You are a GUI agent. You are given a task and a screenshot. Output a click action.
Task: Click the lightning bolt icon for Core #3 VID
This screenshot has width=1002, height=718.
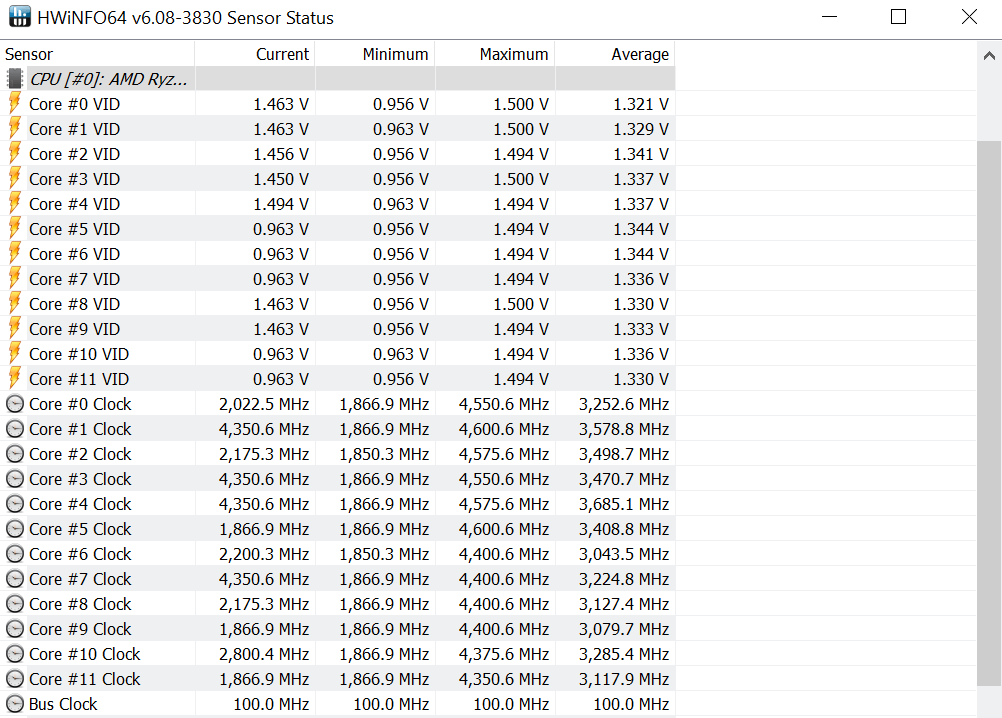tap(15, 178)
